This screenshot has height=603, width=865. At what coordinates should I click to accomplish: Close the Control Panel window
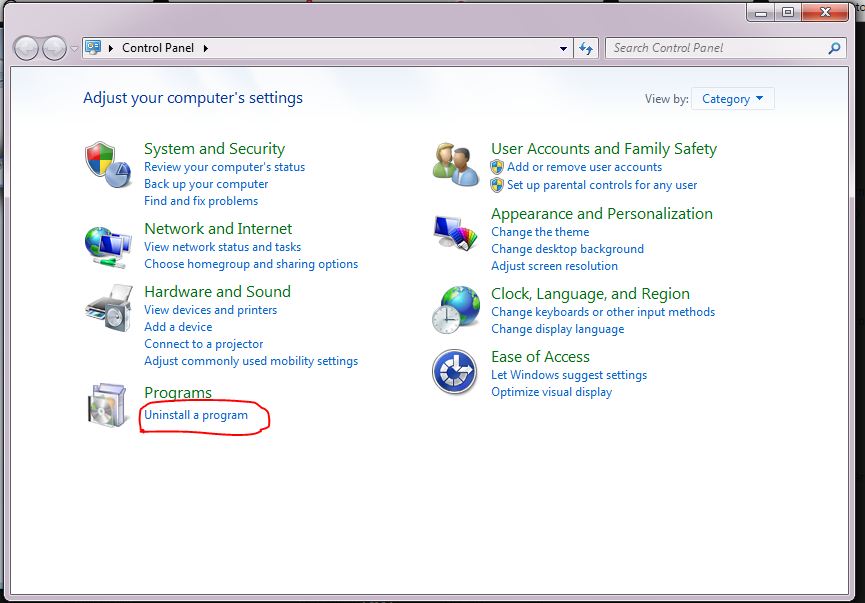(825, 12)
